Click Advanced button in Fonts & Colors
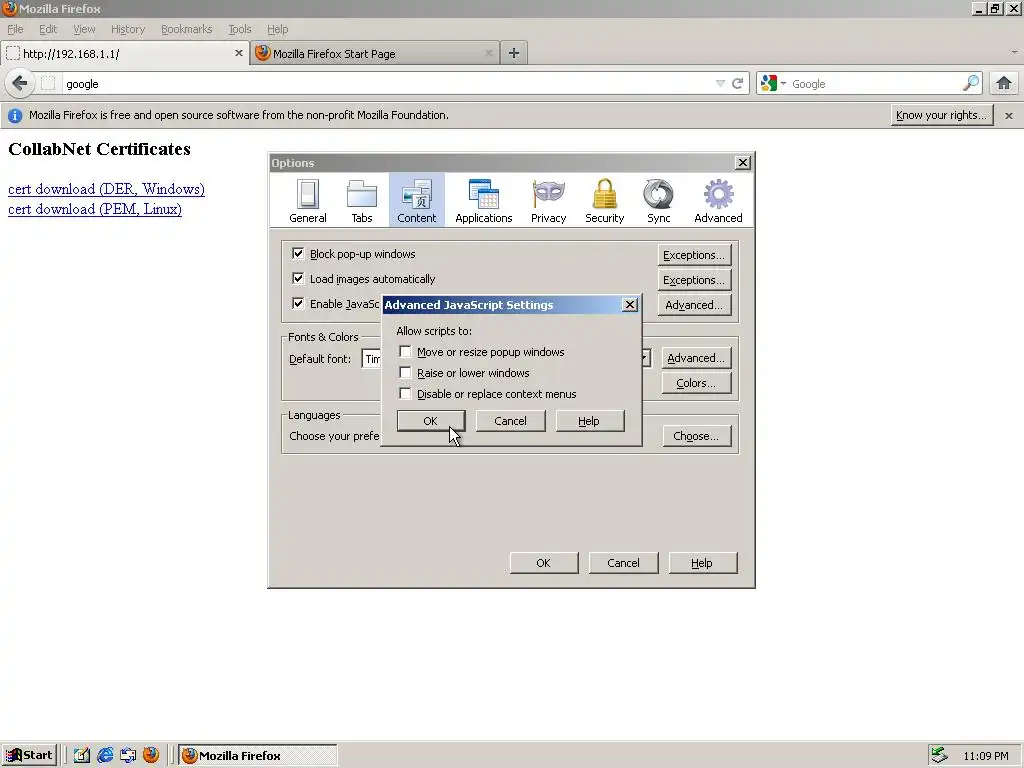 [696, 358]
